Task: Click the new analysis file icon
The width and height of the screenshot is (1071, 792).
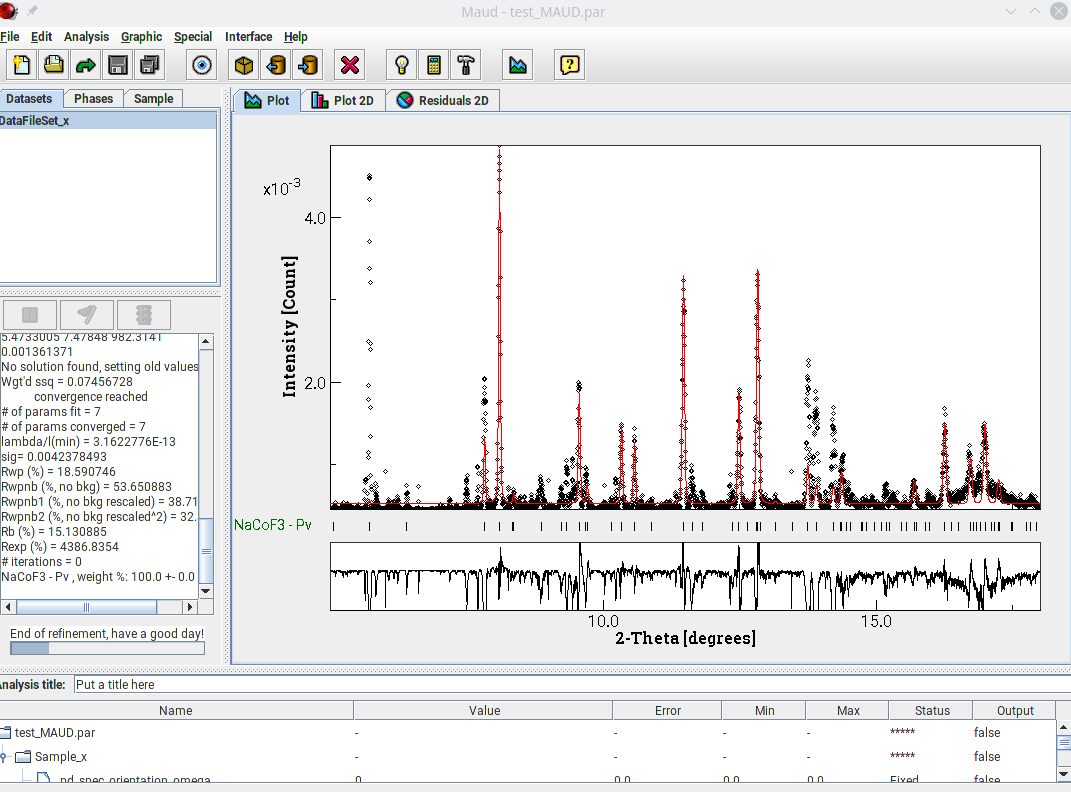Action: pos(21,65)
